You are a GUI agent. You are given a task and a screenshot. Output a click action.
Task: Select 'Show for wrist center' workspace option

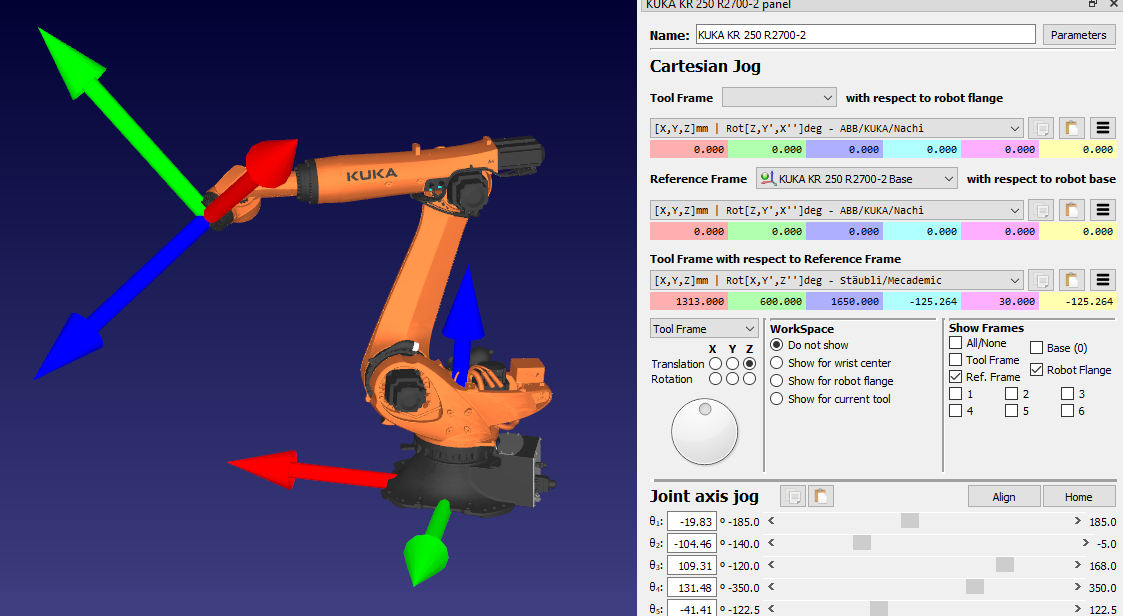777,363
